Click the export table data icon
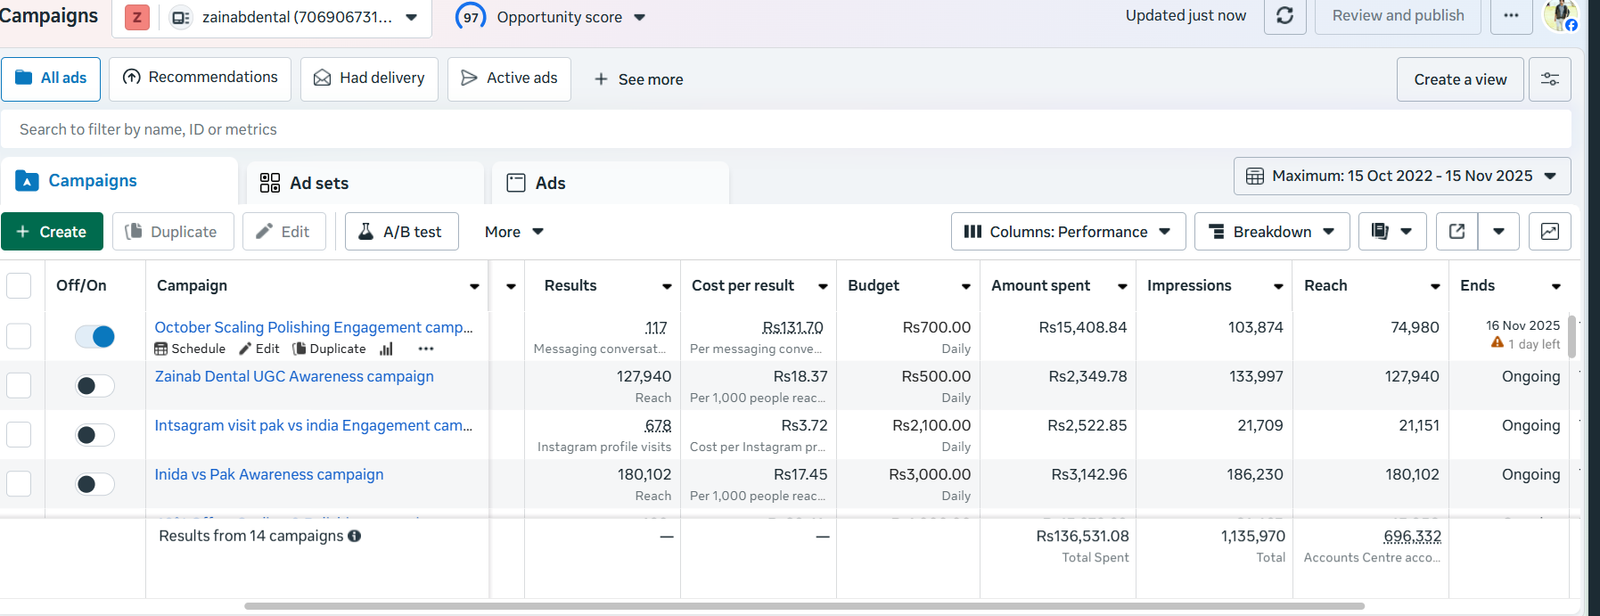The width and height of the screenshot is (1600, 616). [1457, 232]
